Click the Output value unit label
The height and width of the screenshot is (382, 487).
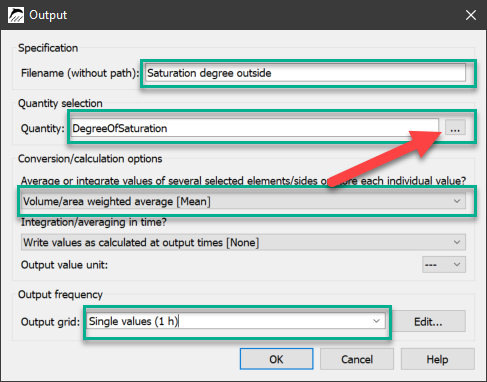[64, 265]
